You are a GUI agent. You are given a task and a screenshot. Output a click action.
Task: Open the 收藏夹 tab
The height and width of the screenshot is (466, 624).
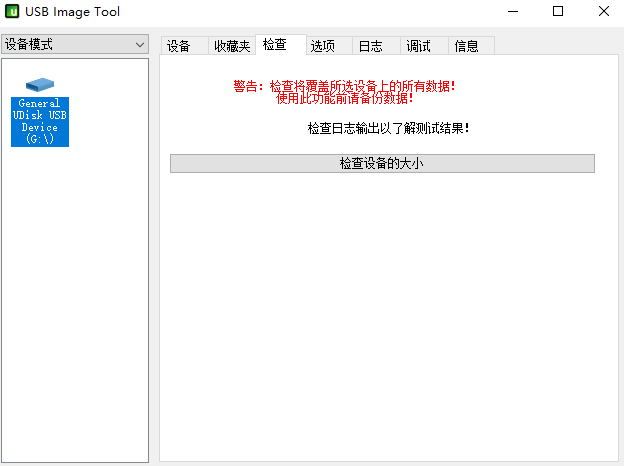pos(232,46)
